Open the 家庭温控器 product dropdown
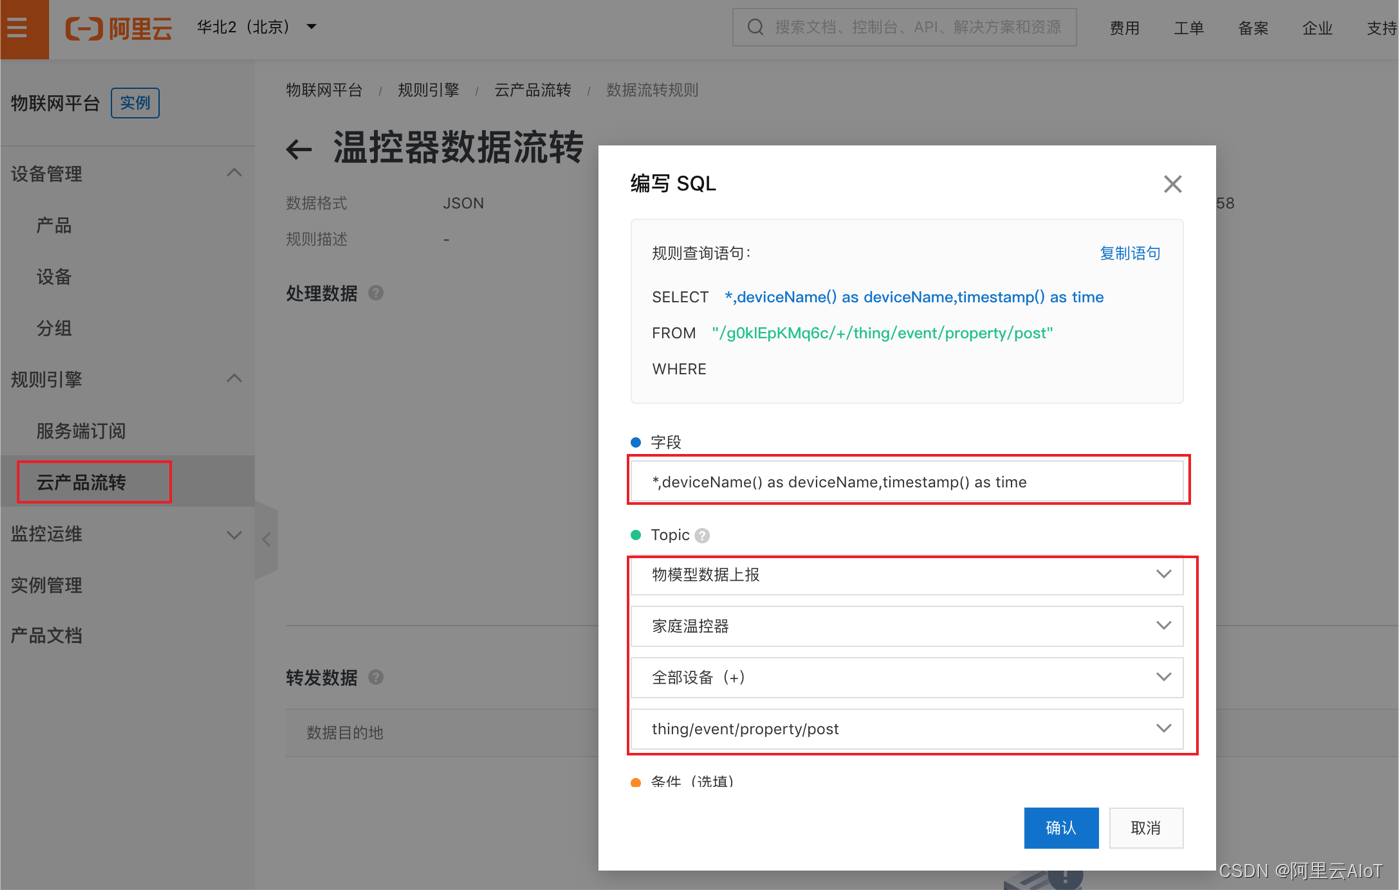The image size is (1399, 890). tap(907, 626)
